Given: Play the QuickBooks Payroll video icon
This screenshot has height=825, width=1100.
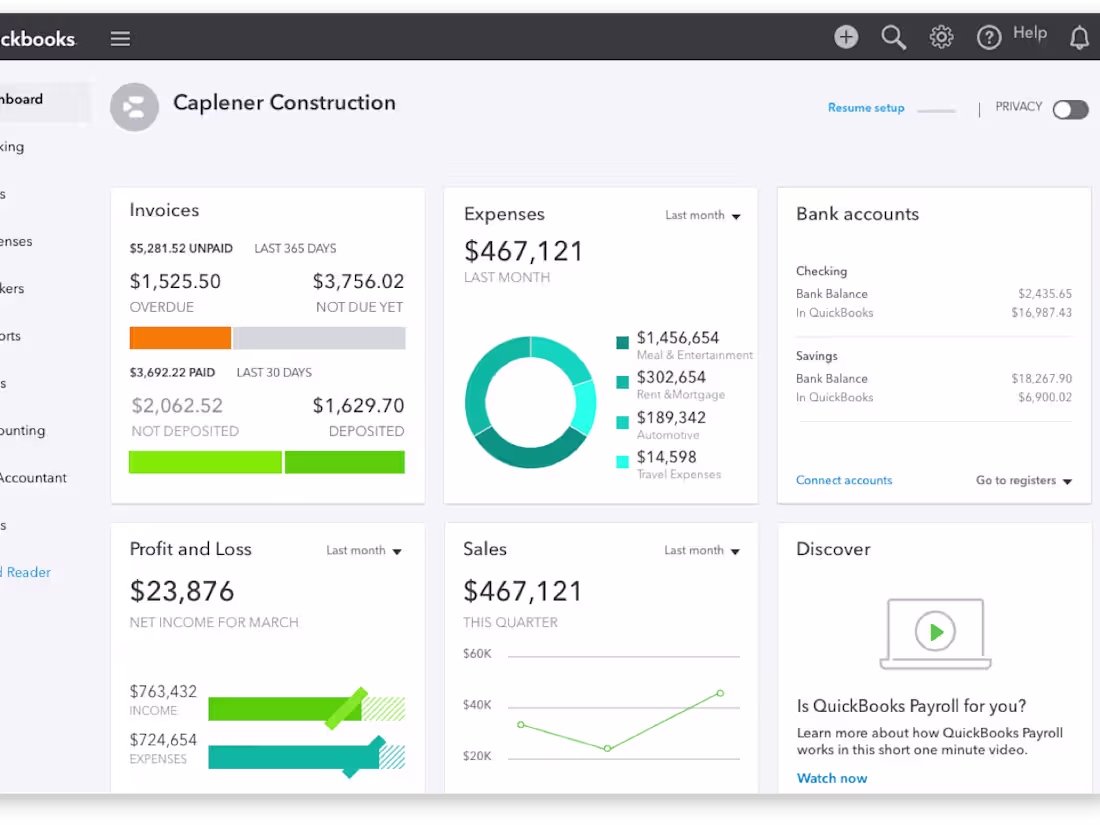Looking at the screenshot, I should tap(935, 632).
